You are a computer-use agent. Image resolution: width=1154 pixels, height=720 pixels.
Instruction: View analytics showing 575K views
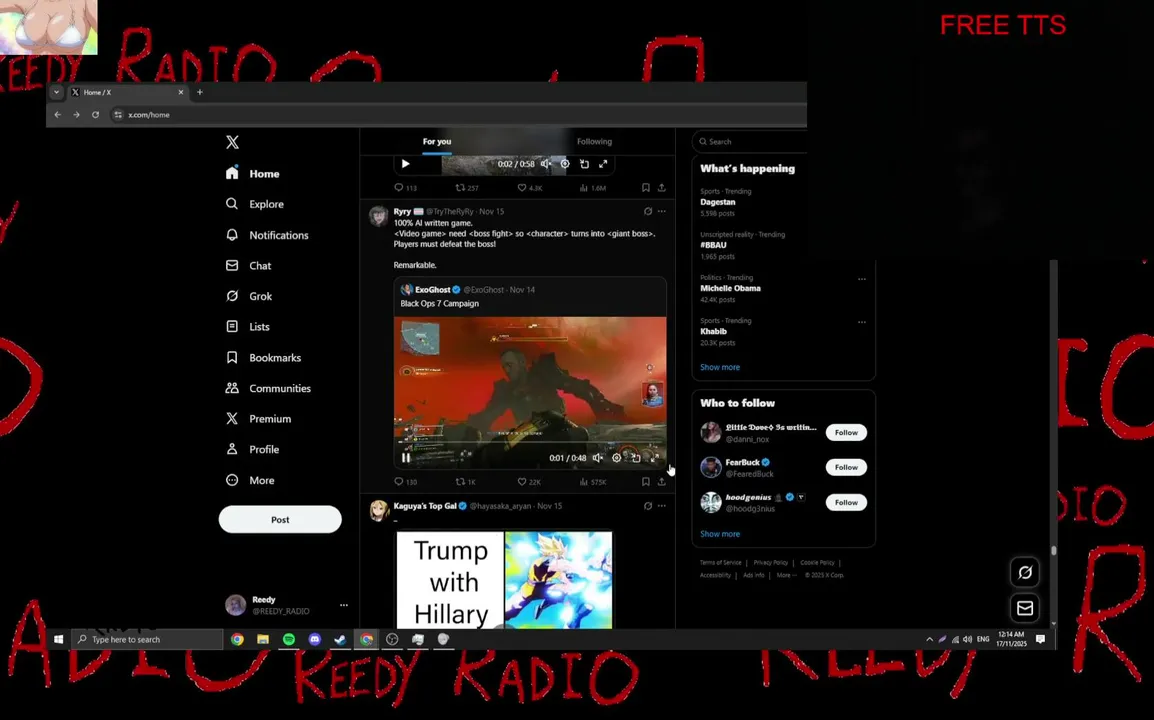(x=593, y=481)
